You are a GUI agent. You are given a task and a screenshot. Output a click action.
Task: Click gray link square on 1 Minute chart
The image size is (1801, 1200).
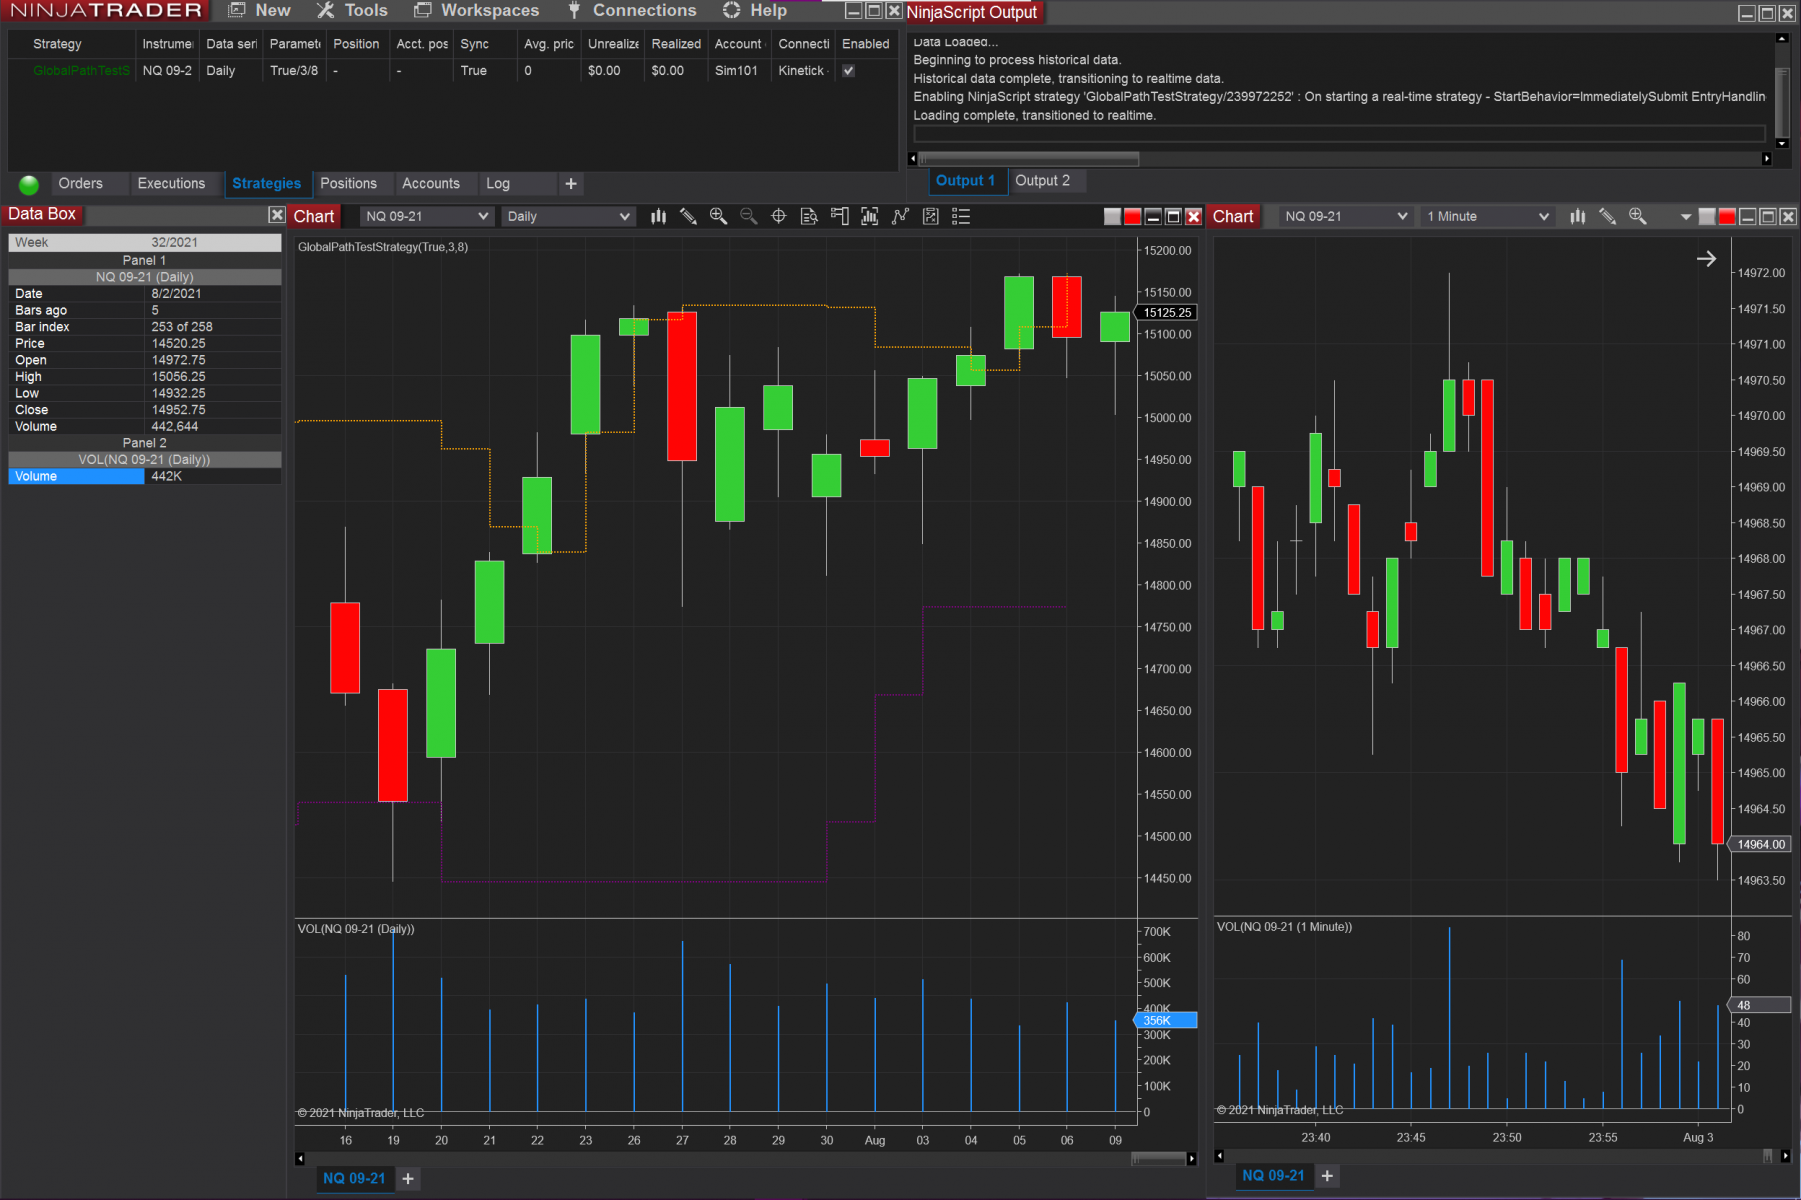click(x=1707, y=217)
